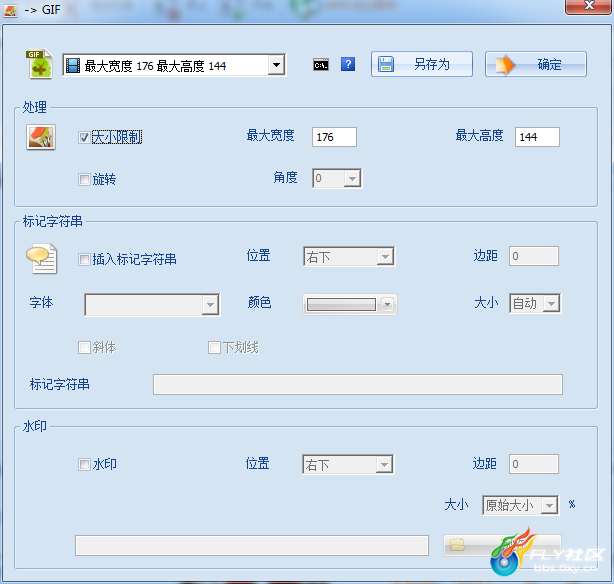Open the watermark size 原始大小 dropdown
614x584 pixels.
(521, 505)
